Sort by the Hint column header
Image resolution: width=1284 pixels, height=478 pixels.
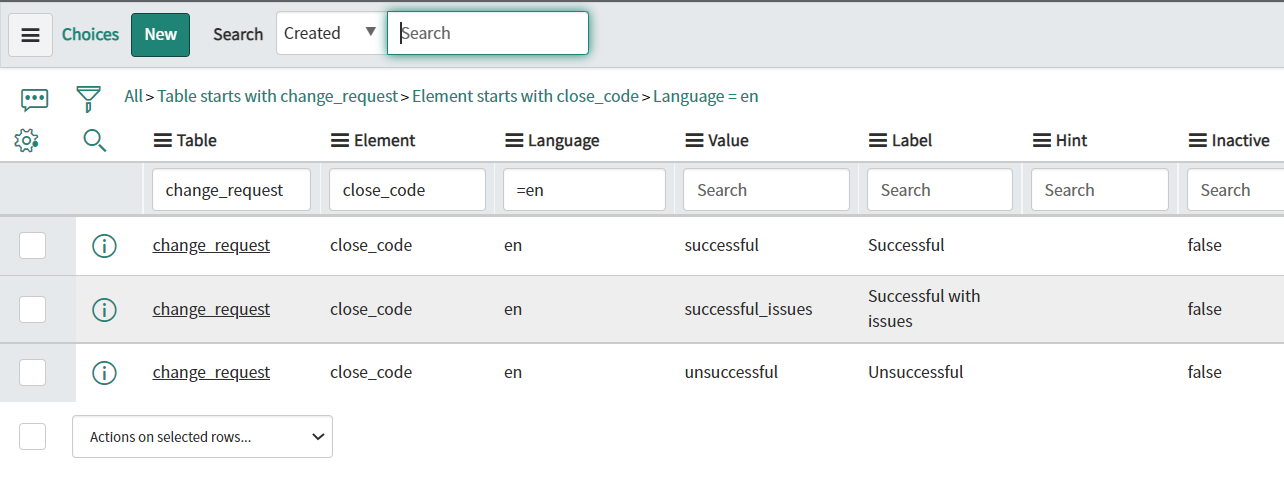pos(1071,141)
